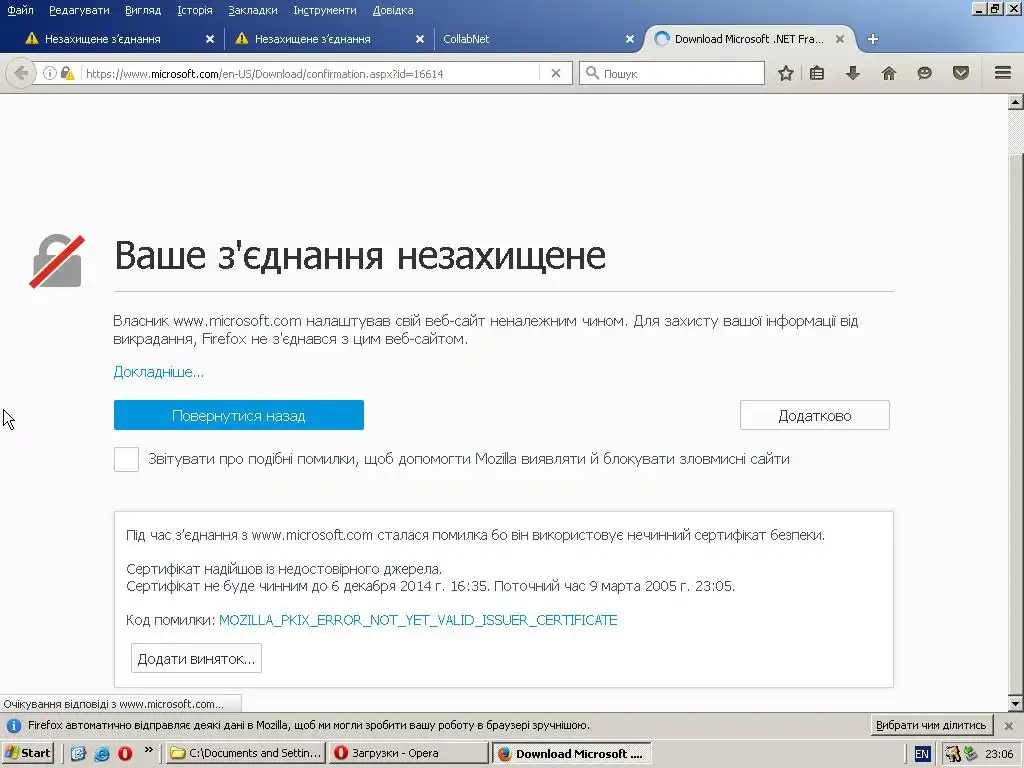Close the second Незахищене з'єднання tab
Image resolution: width=1024 pixels, height=768 pixels.
pyautogui.click(x=420, y=39)
